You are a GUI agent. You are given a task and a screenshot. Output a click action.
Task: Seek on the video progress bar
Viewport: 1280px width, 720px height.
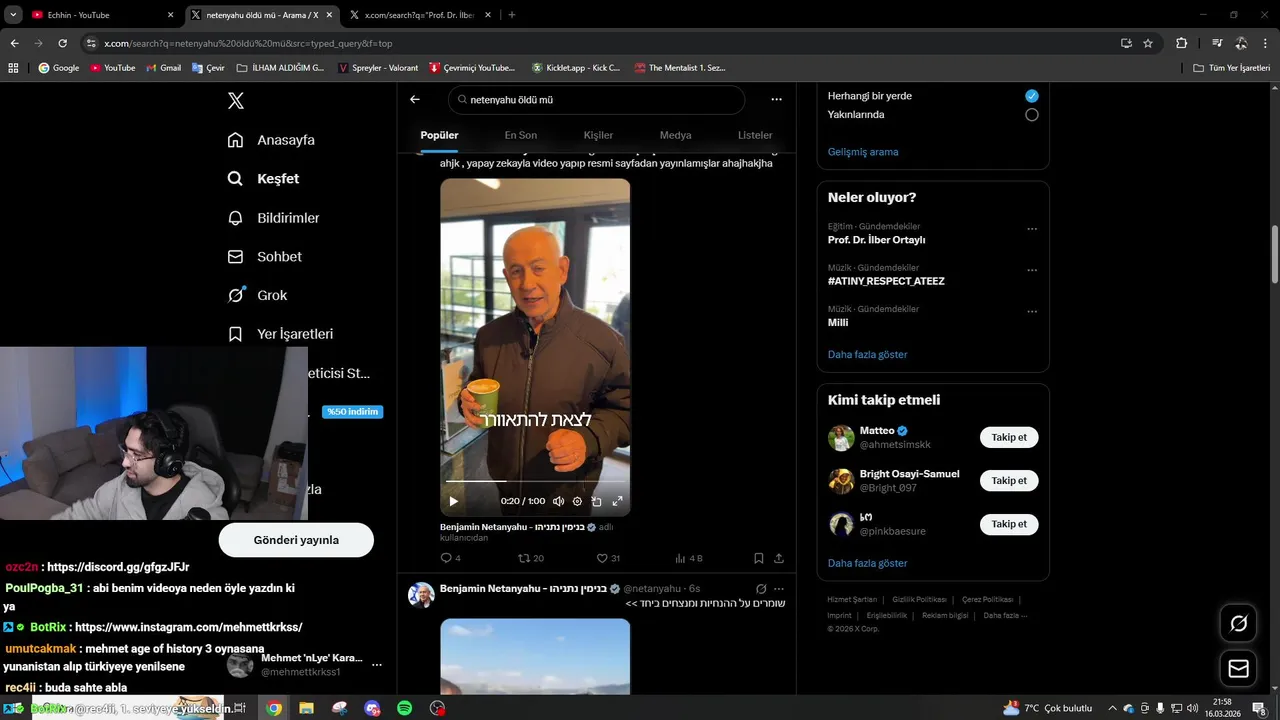(x=535, y=482)
